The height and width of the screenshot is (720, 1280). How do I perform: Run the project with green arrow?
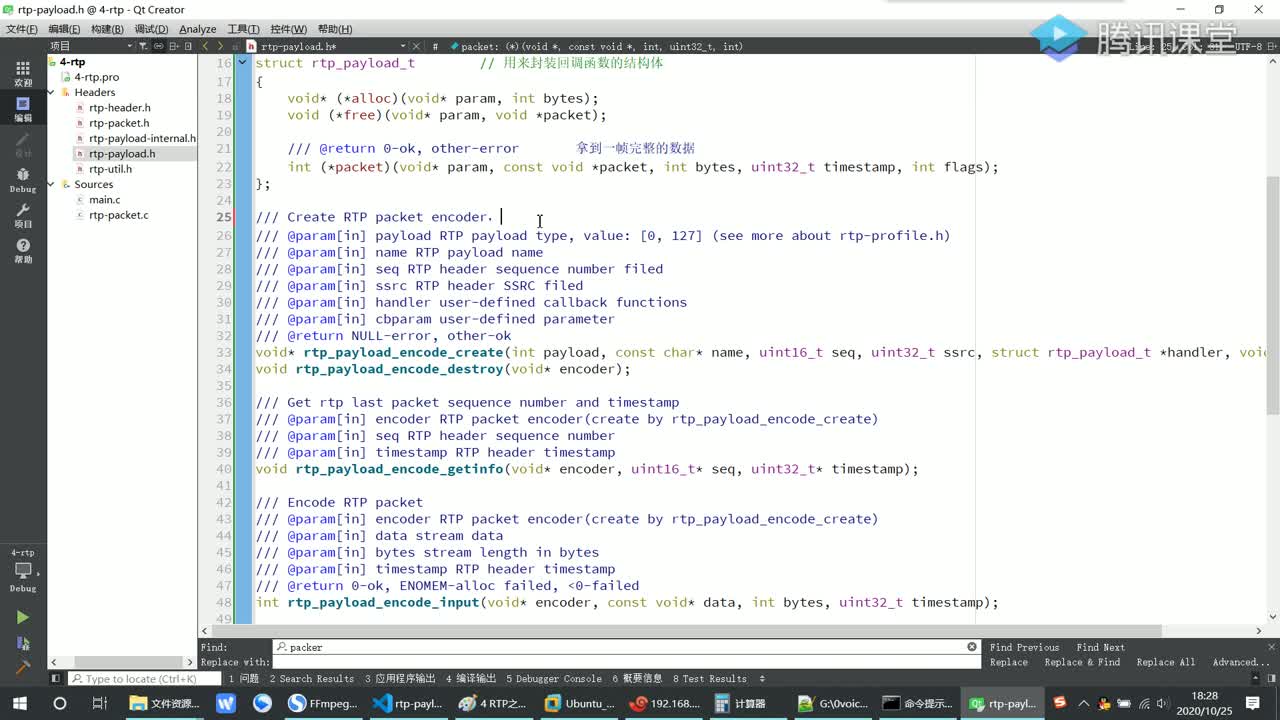tap(22, 617)
